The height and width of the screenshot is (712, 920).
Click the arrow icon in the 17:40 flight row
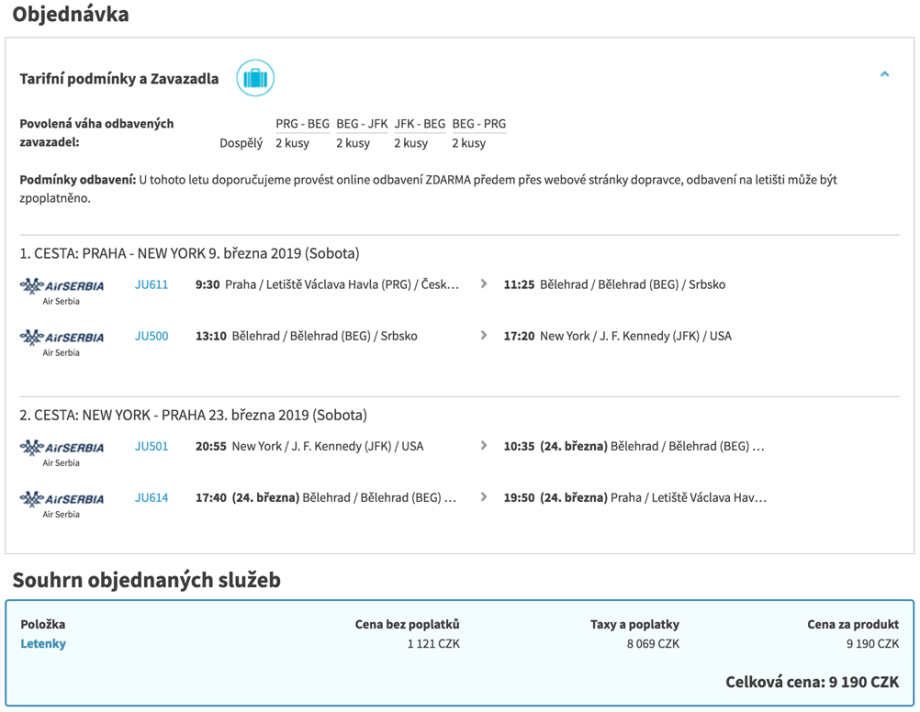(484, 497)
